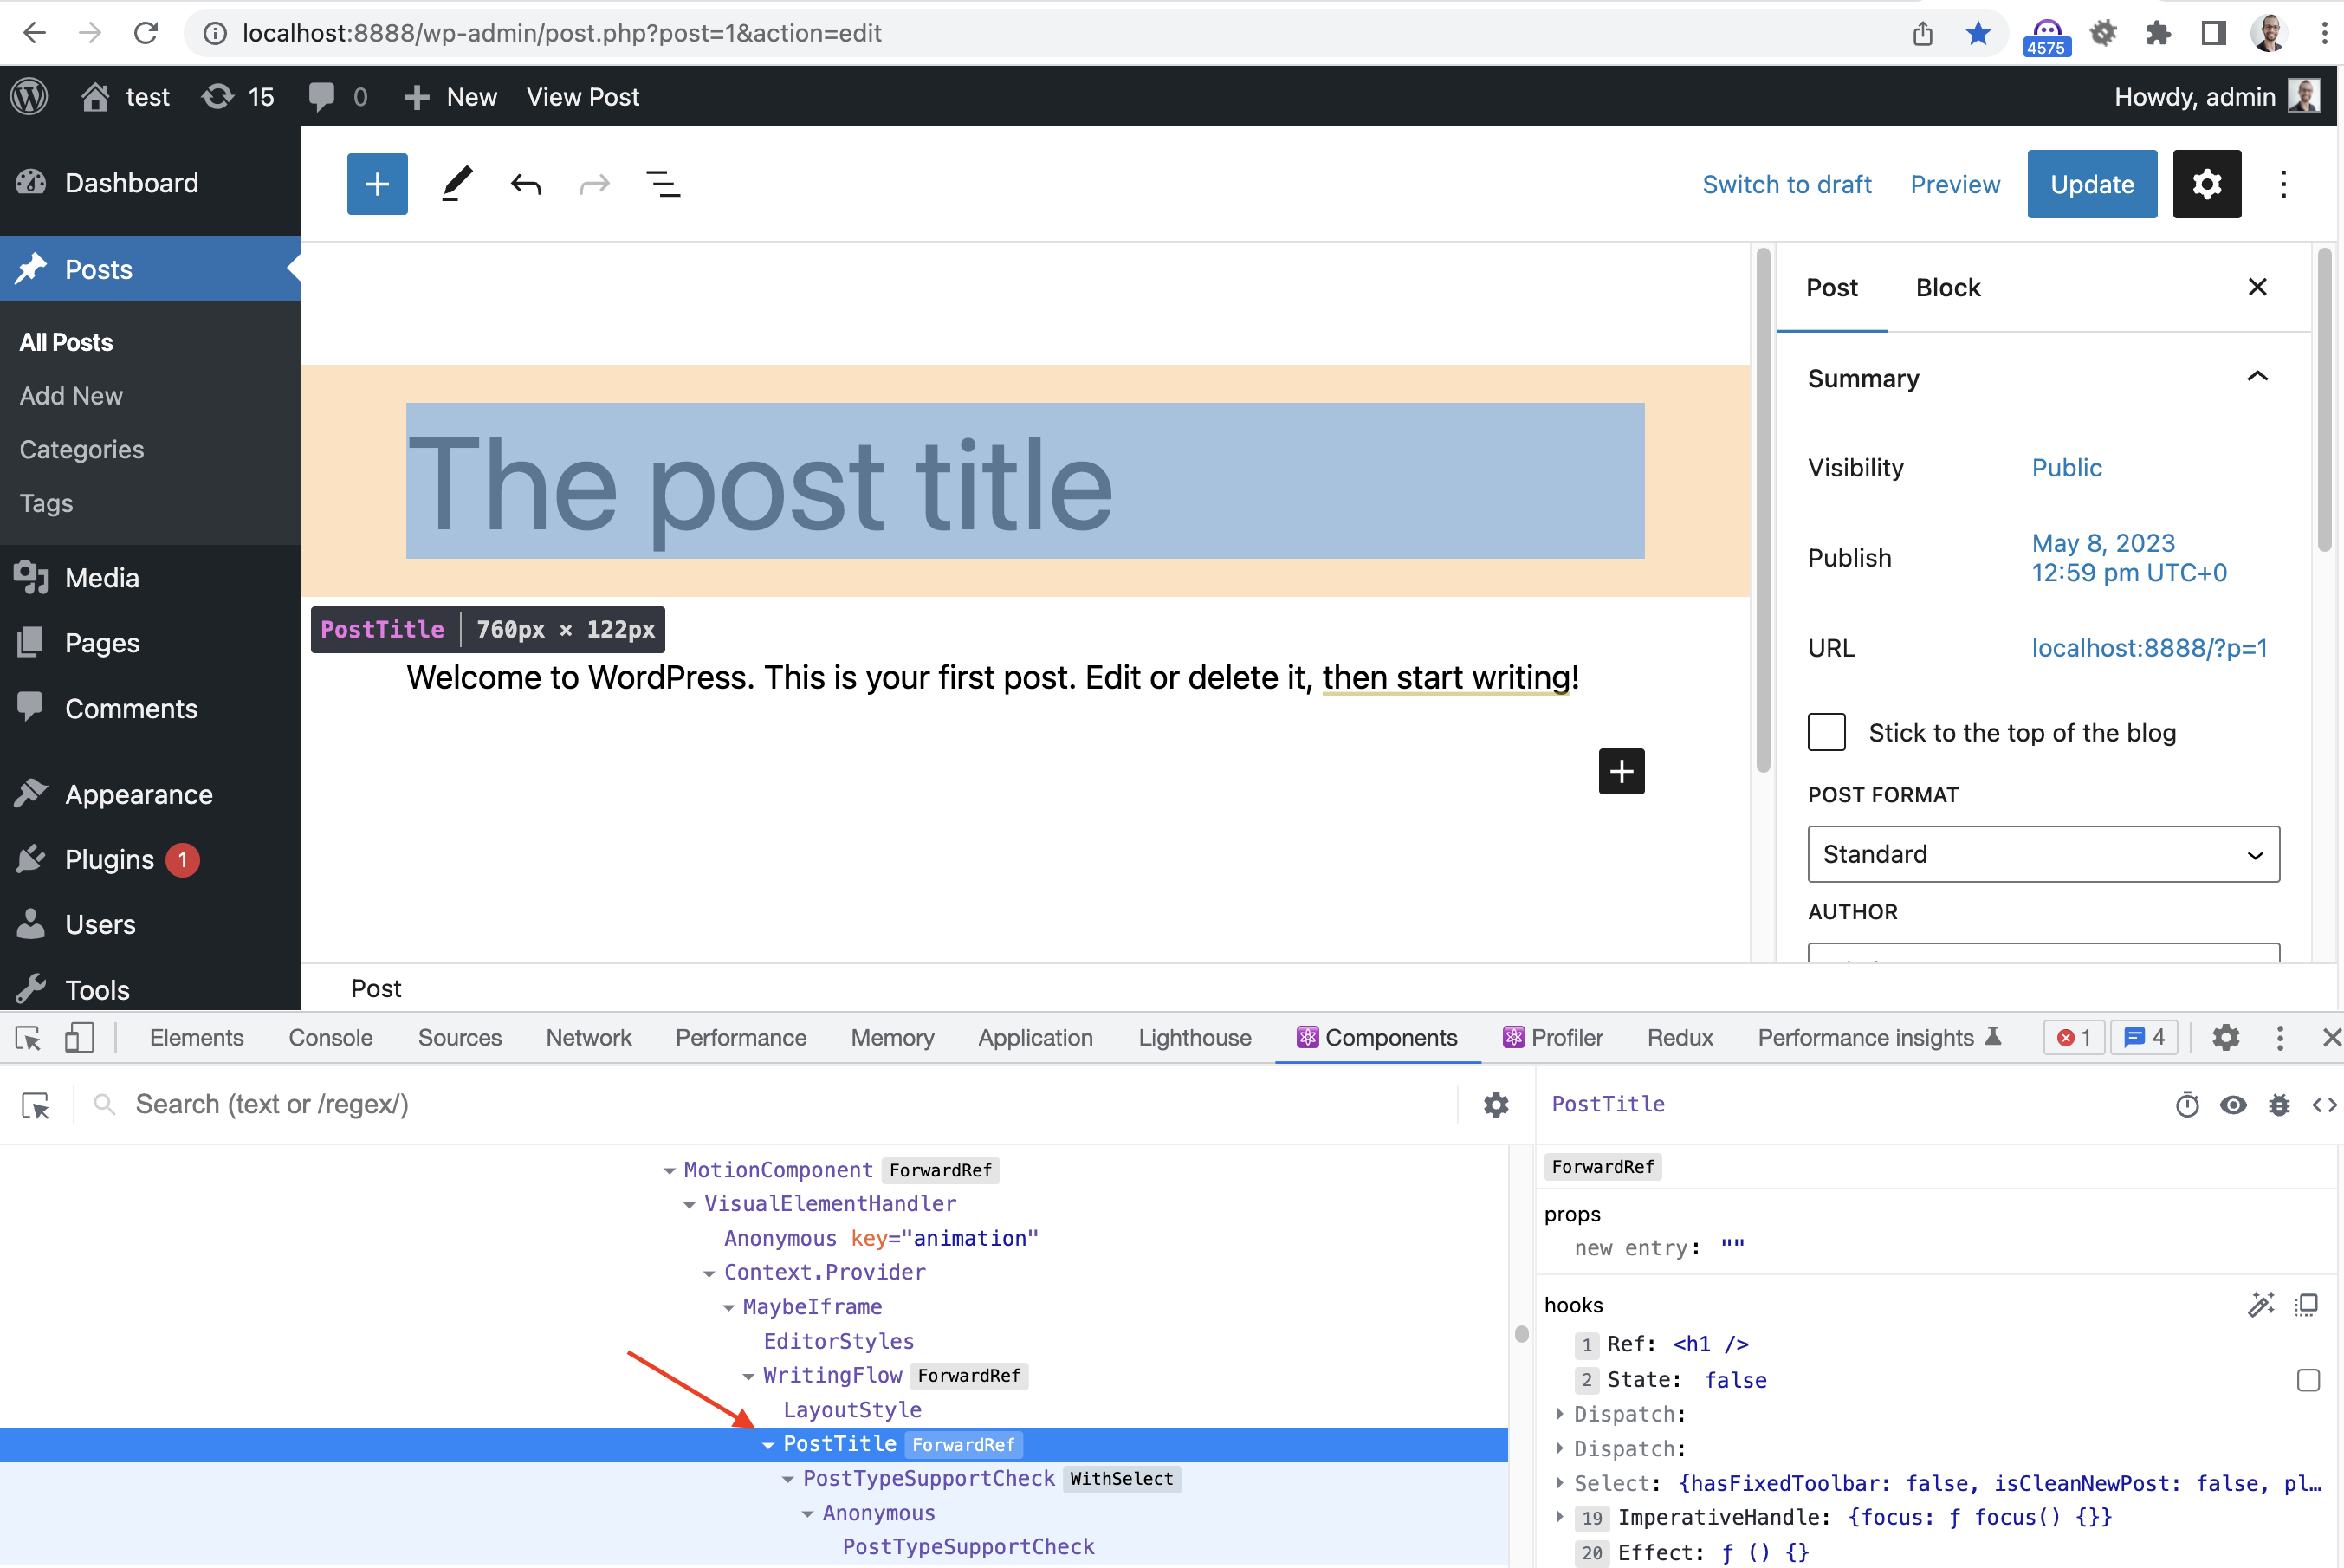Inspect matching DOM element eye icon
The width and height of the screenshot is (2344, 1568).
[2233, 1105]
